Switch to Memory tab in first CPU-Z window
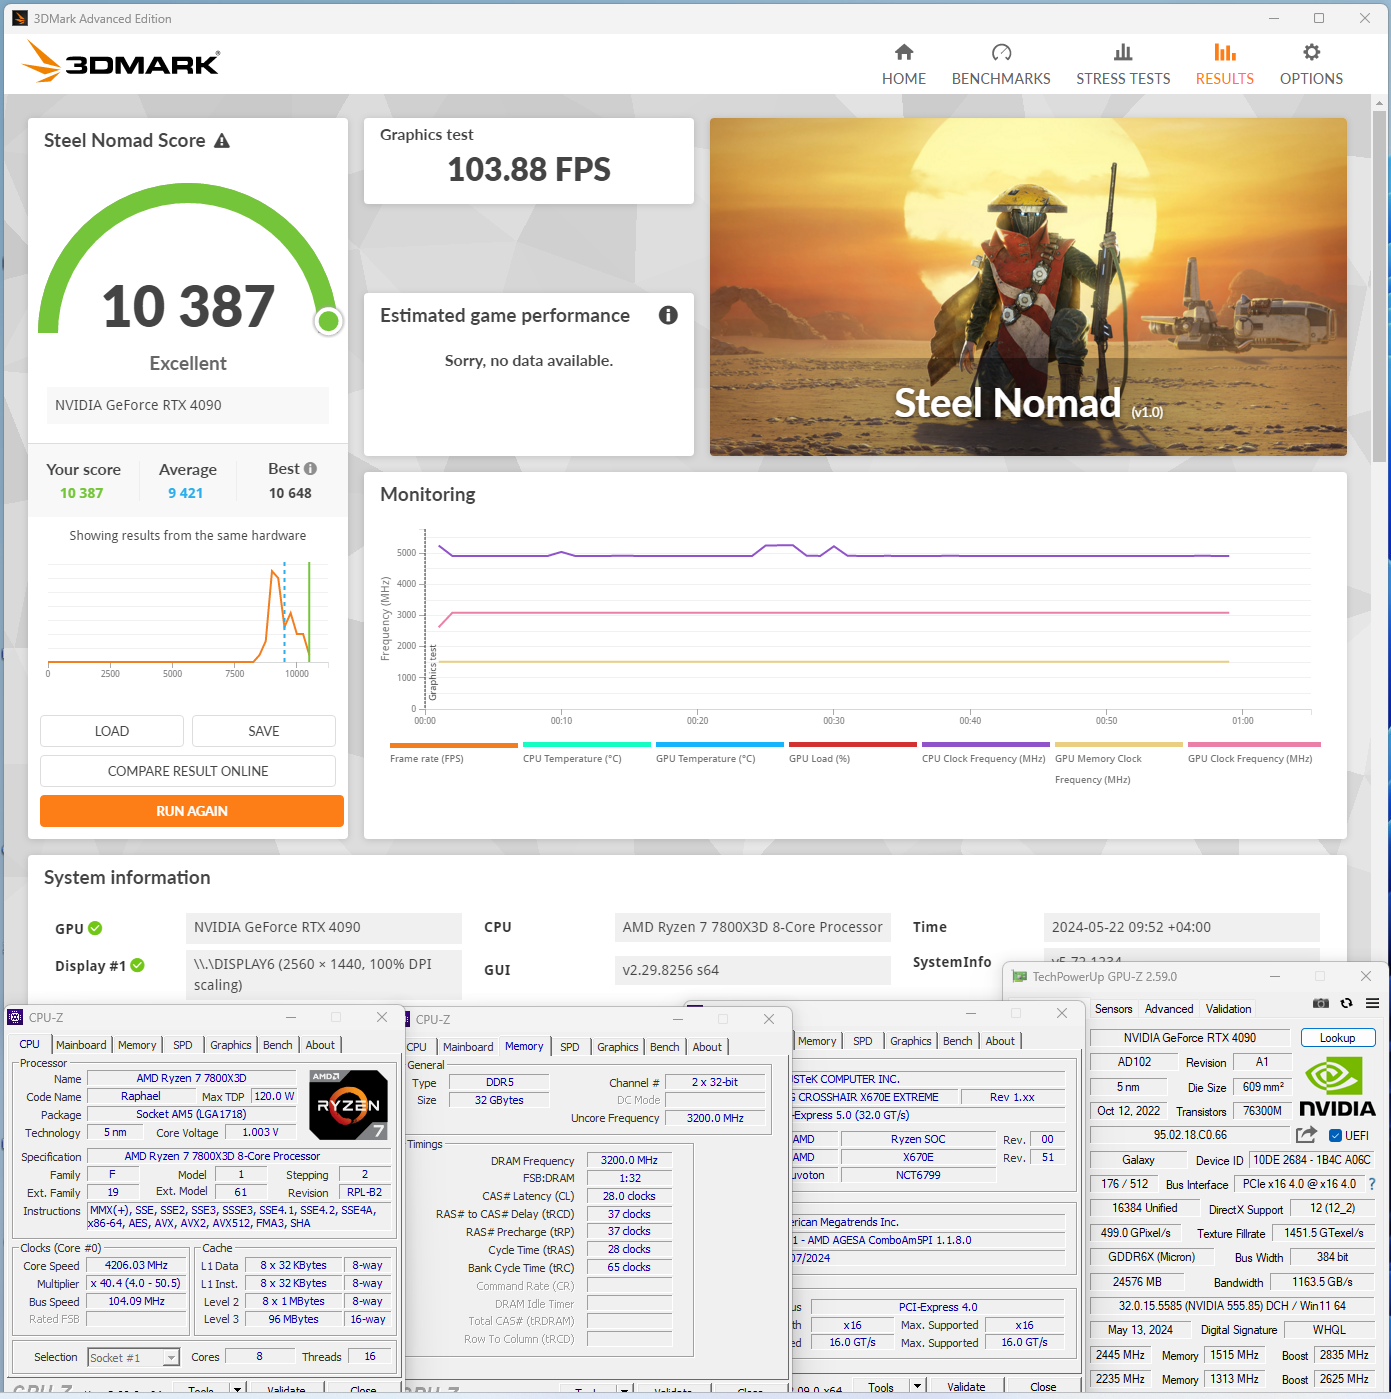 pos(137,1045)
